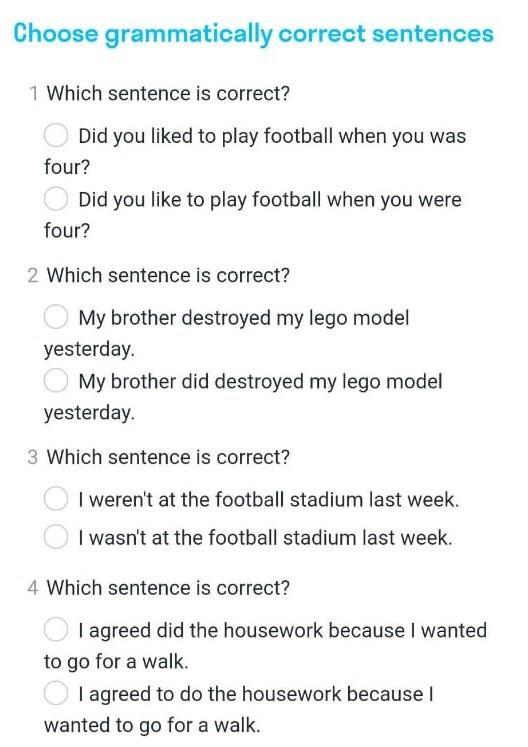Click label 'My brother destroyed my lego model'
528x747 pixels.
[x=244, y=318]
